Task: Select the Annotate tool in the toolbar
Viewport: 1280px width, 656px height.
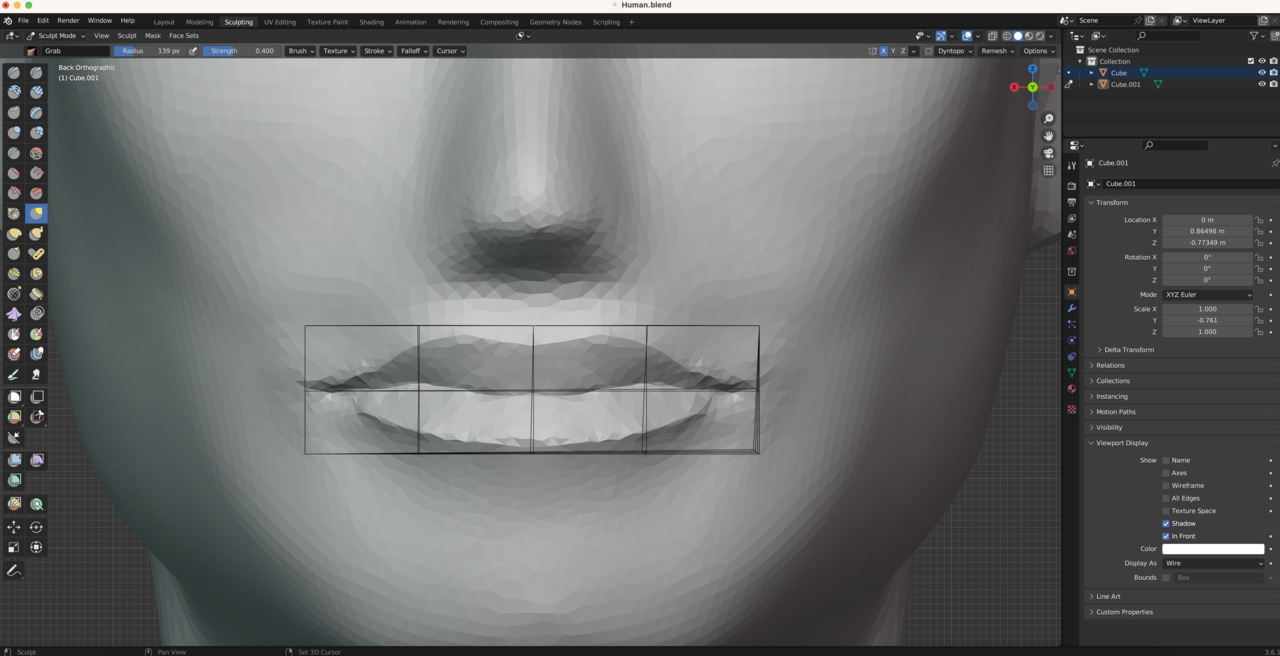Action: [x=14, y=571]
